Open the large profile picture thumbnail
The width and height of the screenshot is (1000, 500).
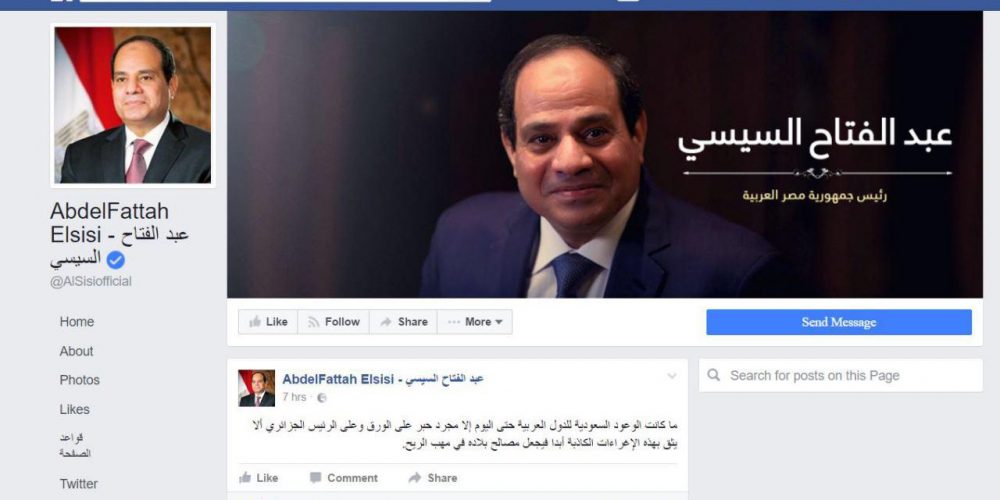coord(133,105)
